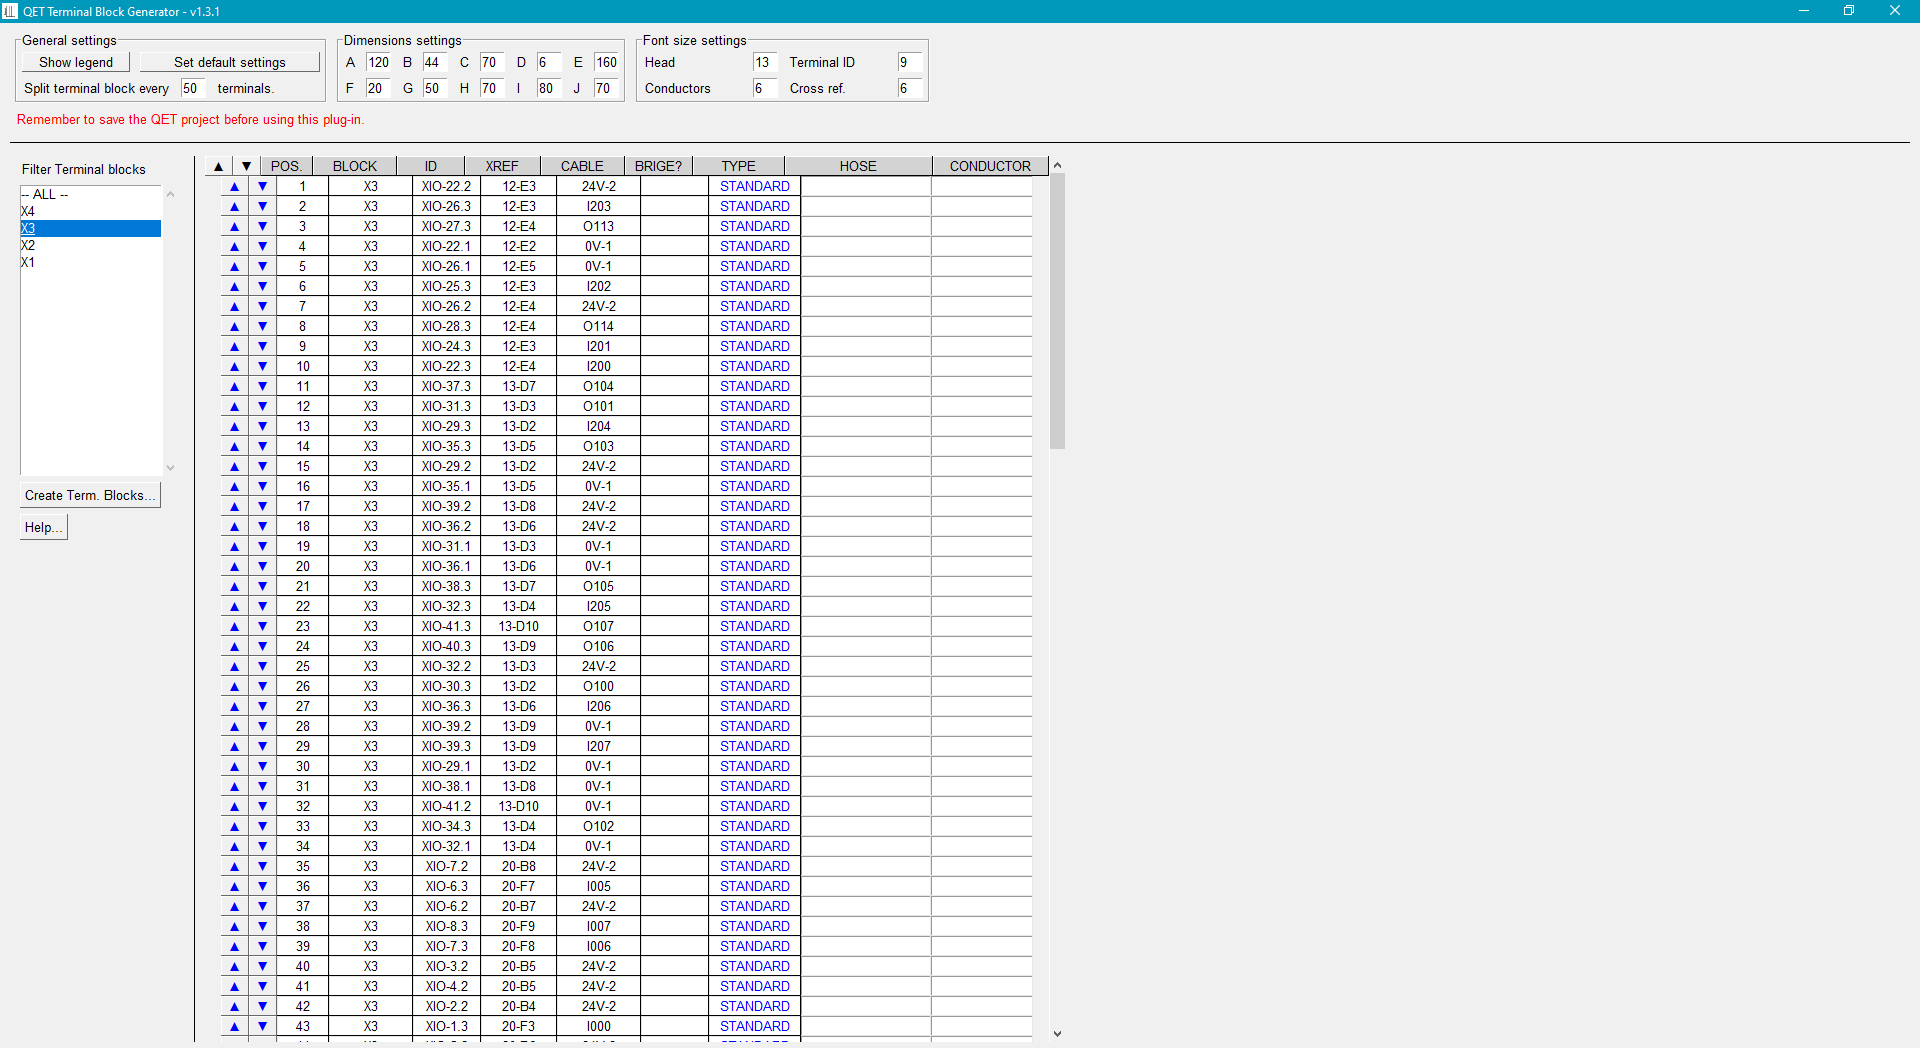Image resolution: width=1920 pixels, height=1048 pixels.
Task: Click move-up arrow for row 1
Action: point(235,187)
